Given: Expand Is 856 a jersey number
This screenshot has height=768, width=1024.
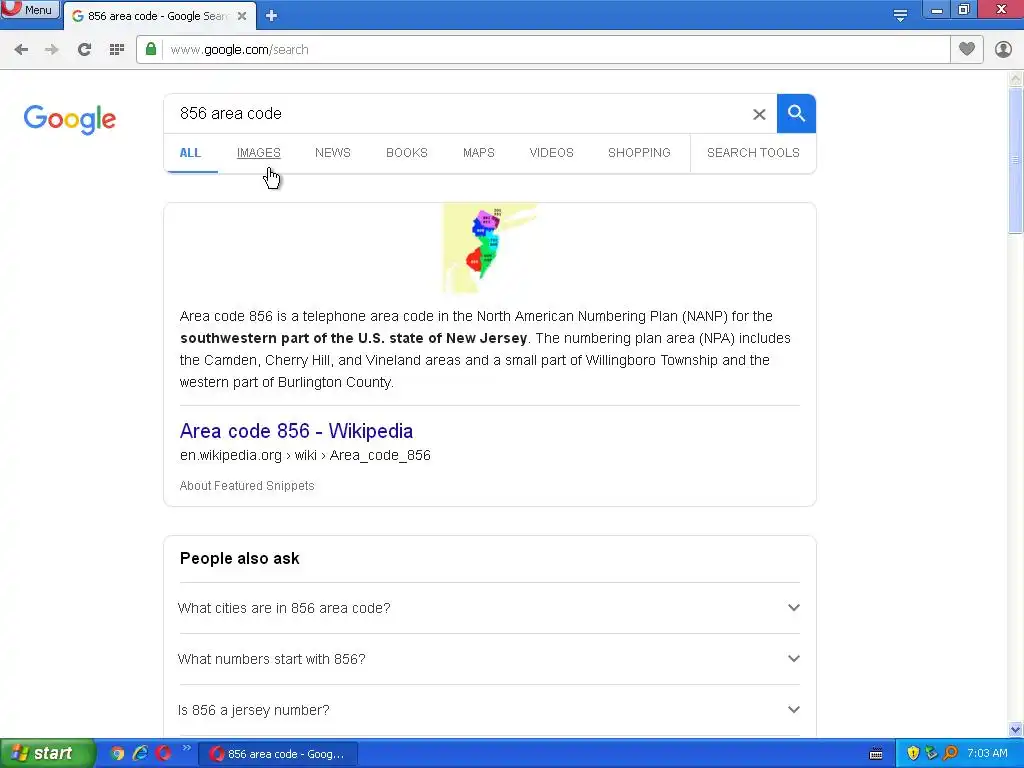Looking at the screenshot, I should [489, 710].
